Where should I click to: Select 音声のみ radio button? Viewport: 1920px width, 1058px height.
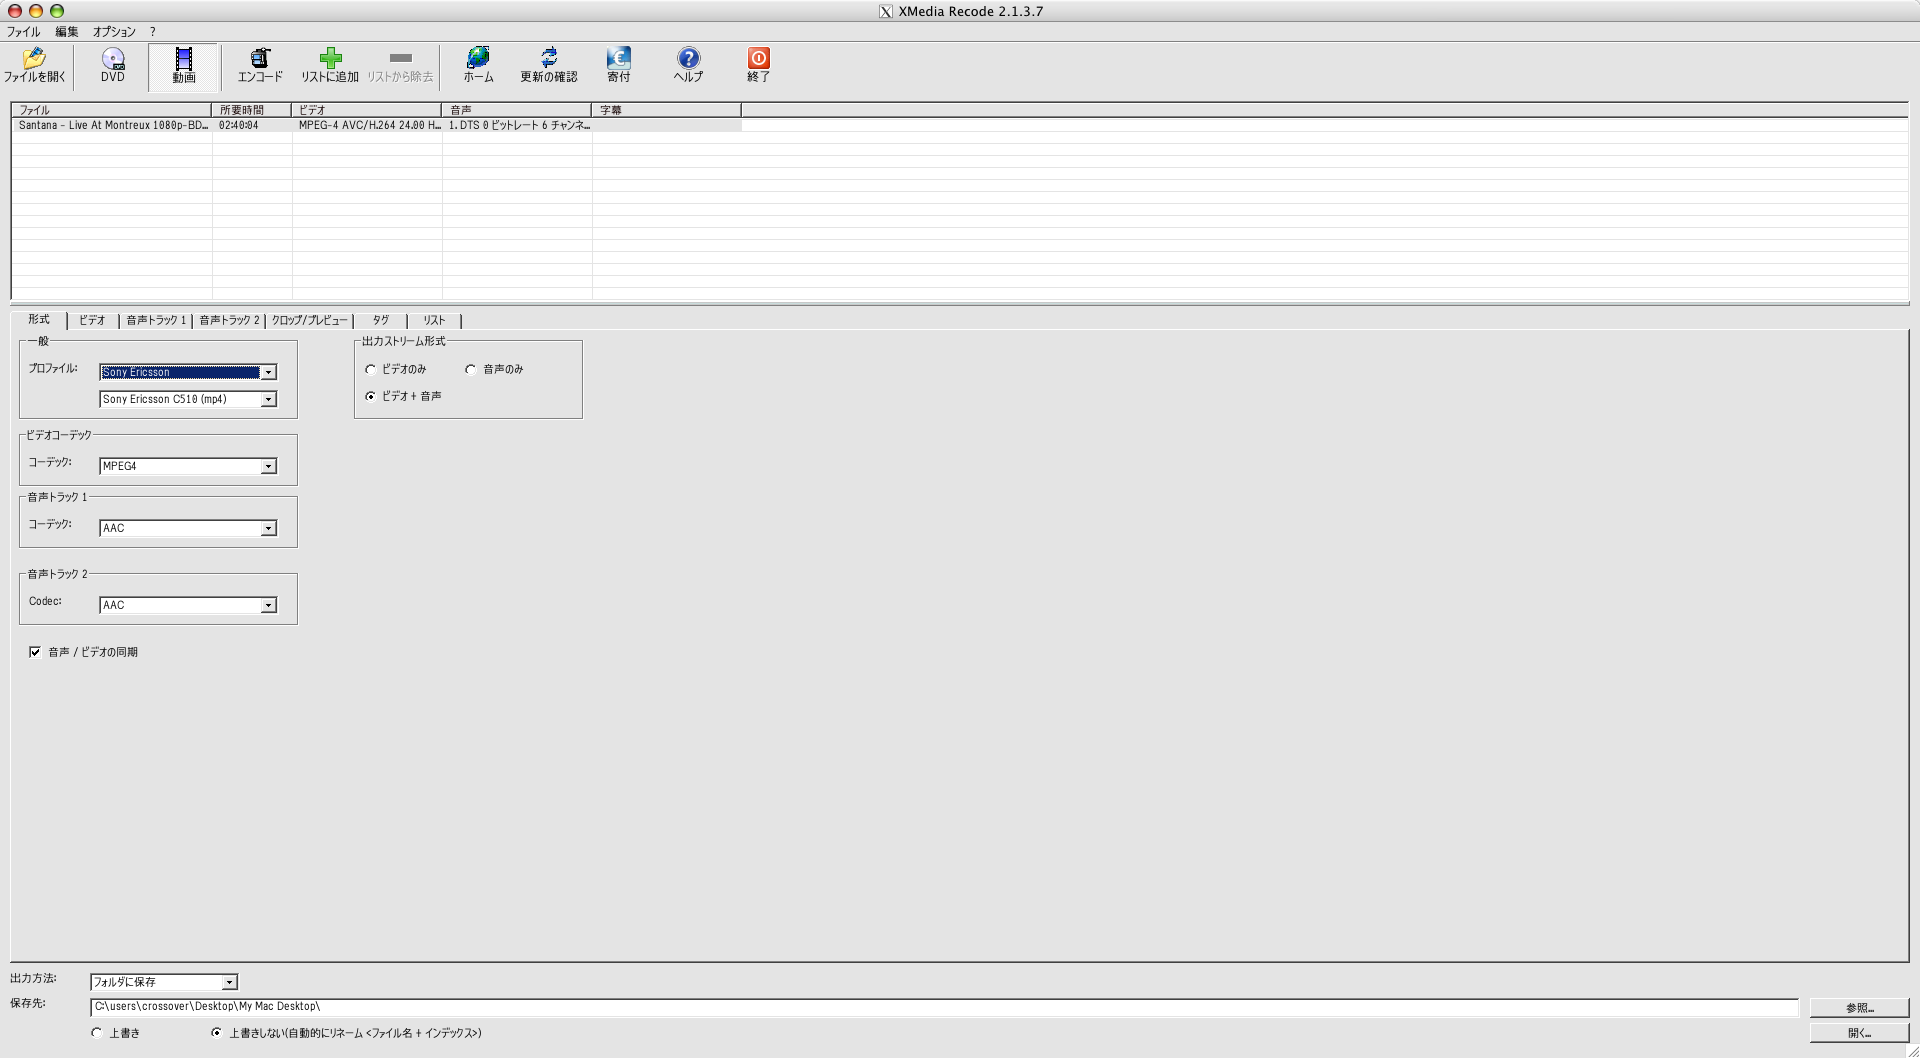click(470, 369)
